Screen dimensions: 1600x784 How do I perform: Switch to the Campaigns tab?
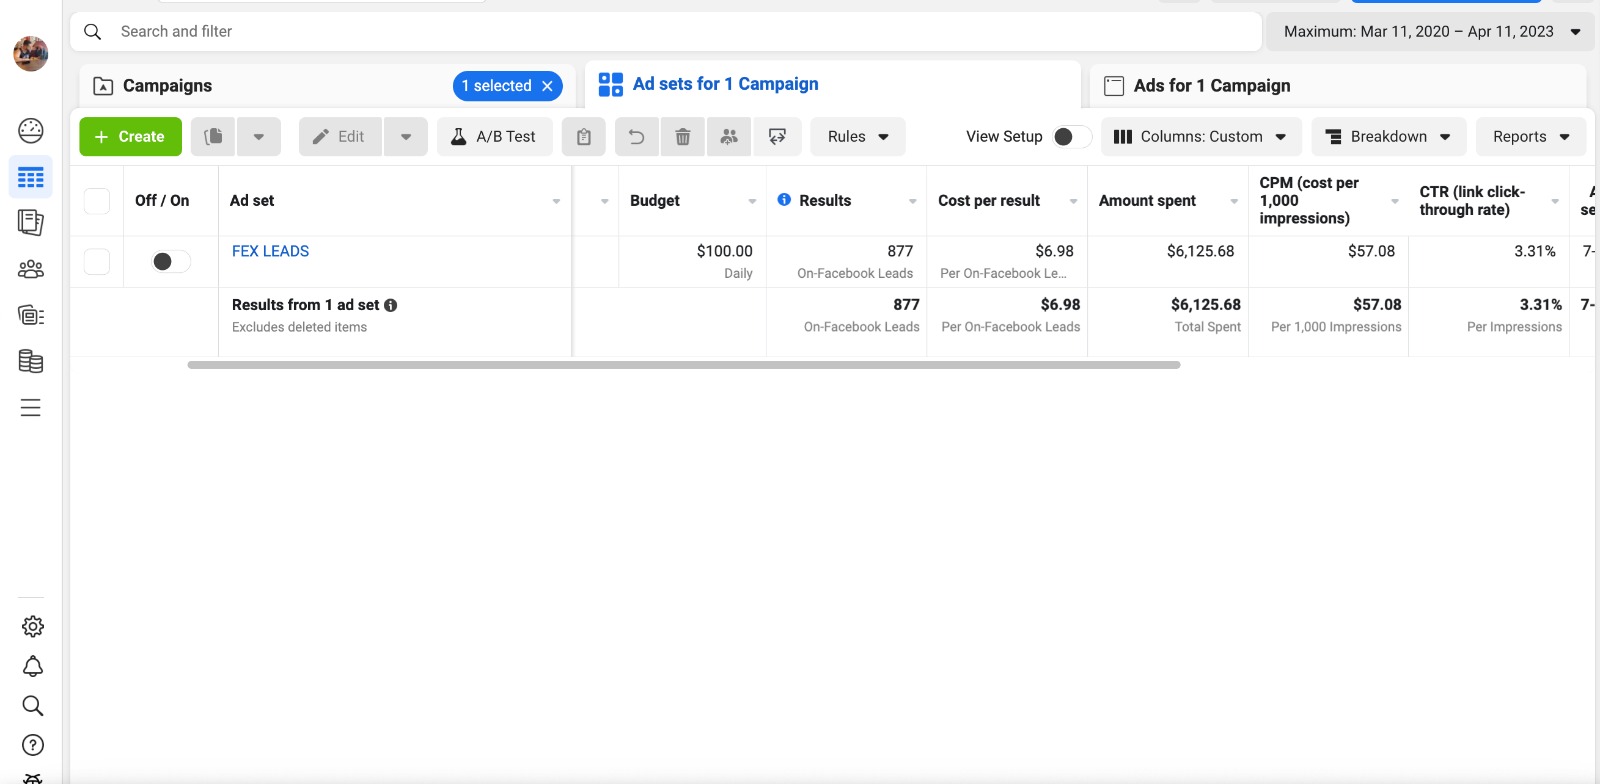[x=168, y=86]
